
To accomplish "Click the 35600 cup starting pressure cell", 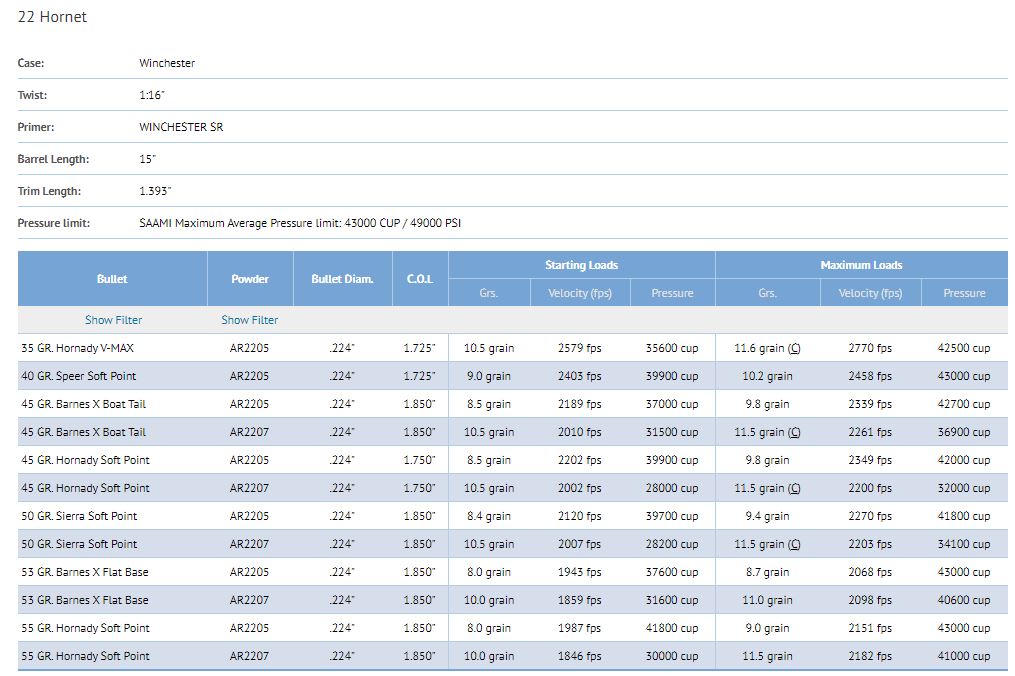I will 672,348.
